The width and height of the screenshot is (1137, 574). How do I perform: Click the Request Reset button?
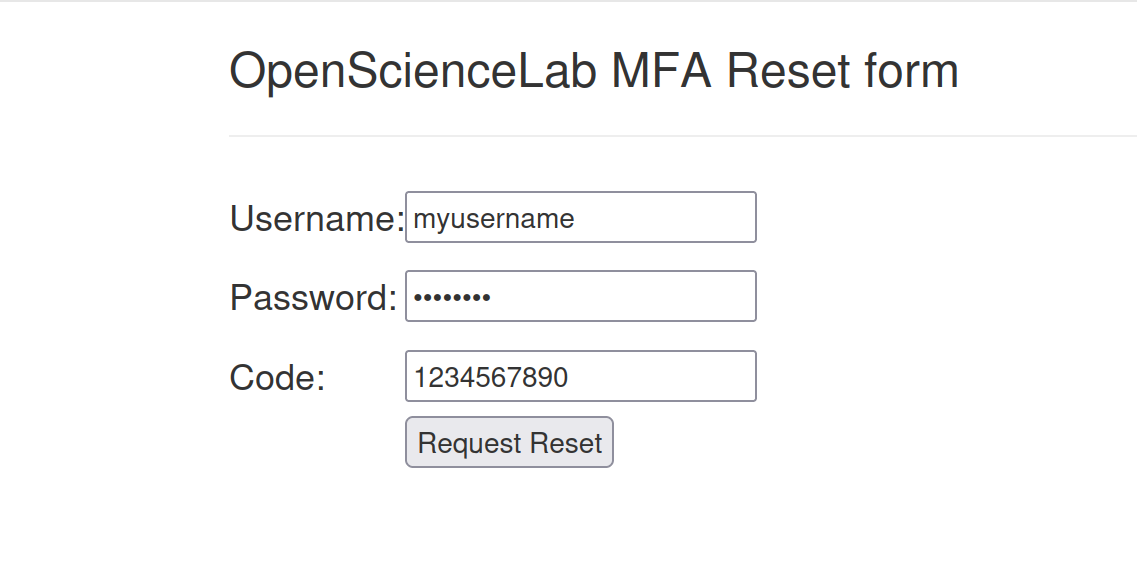coord(509,443)
